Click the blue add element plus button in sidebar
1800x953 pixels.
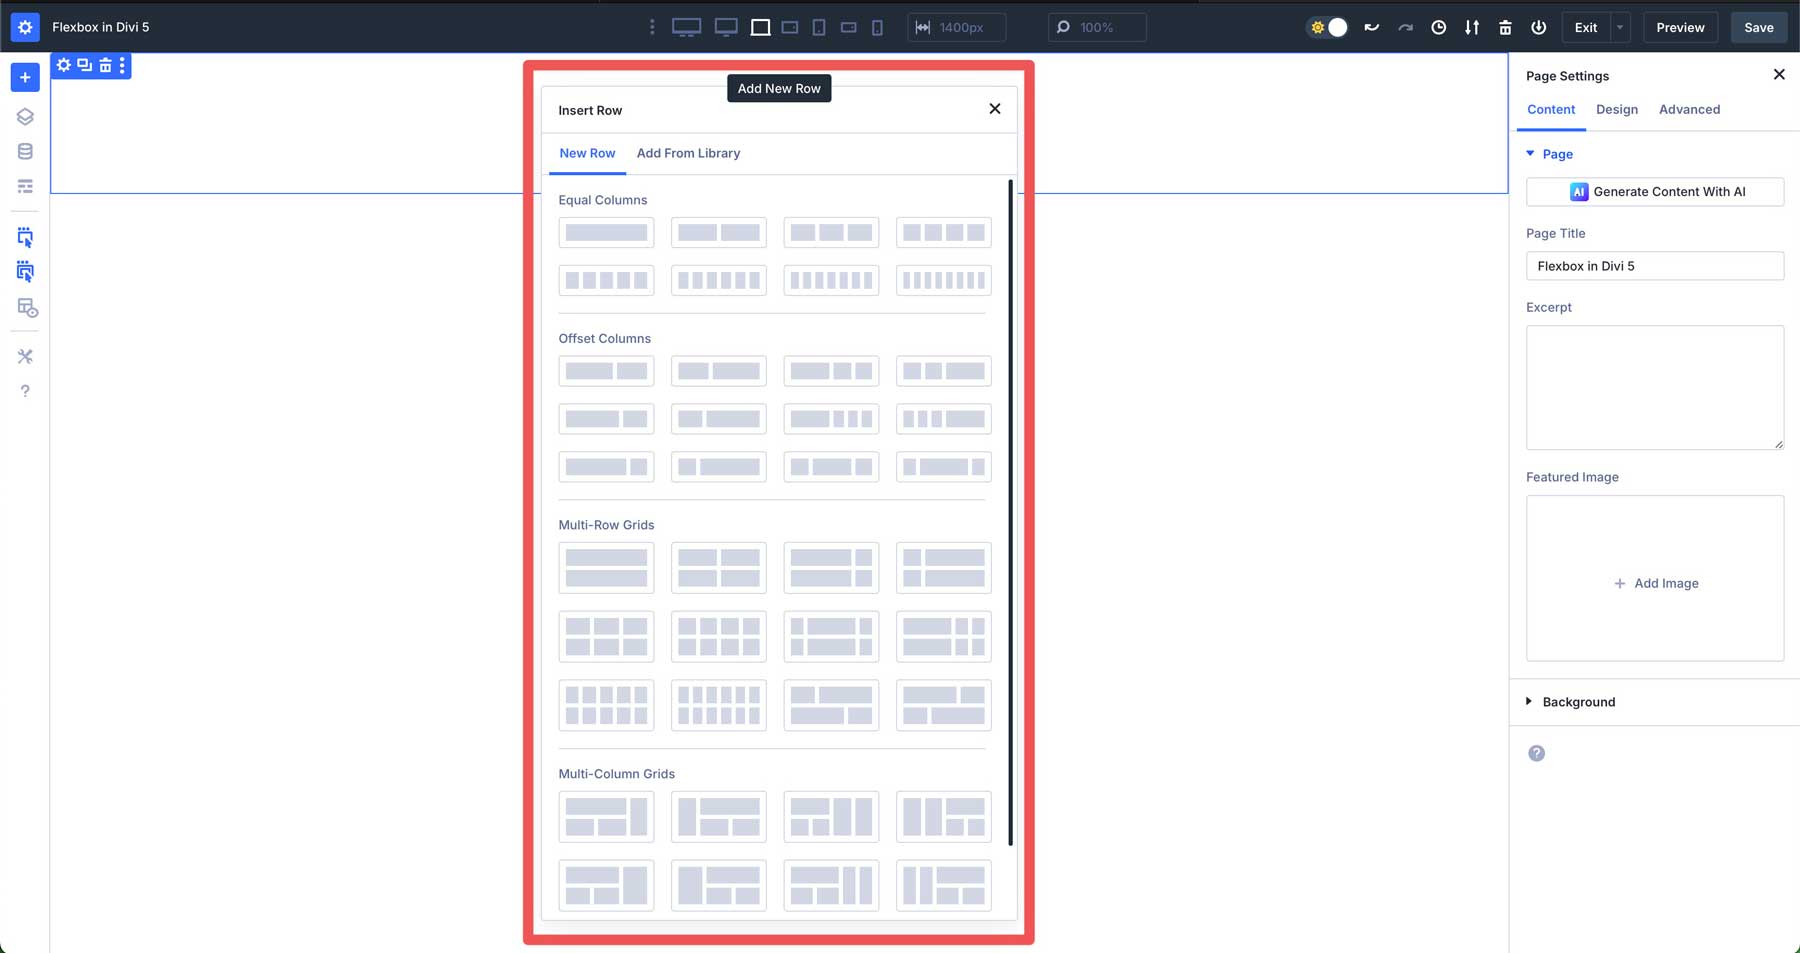coord(25,76)
